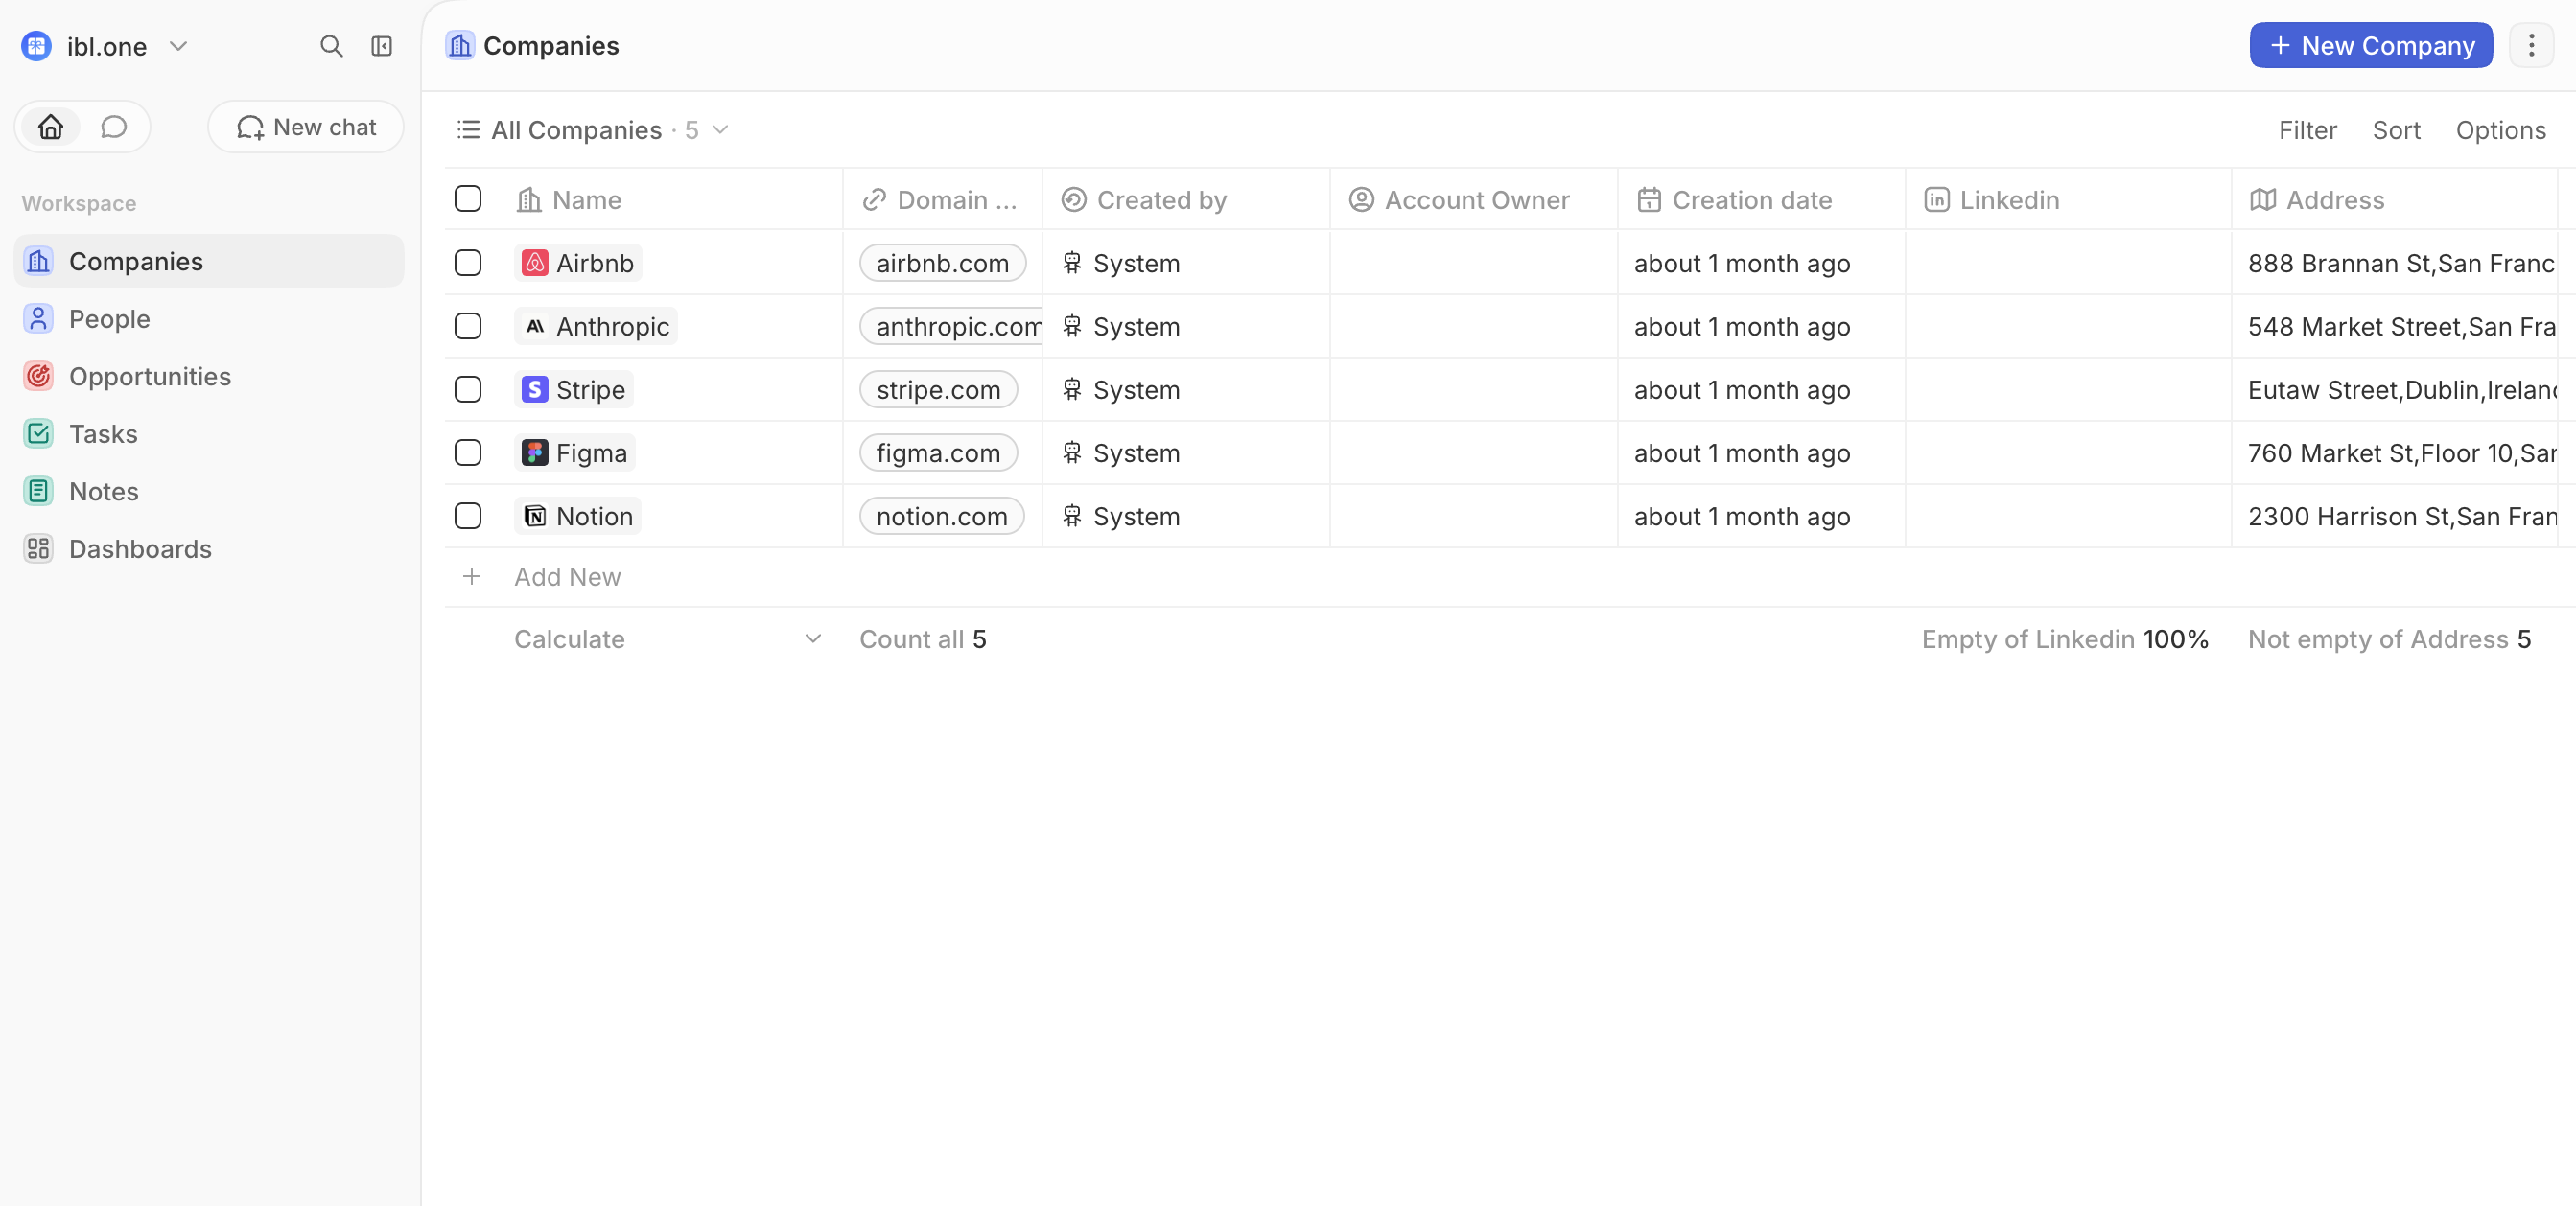Open the Figma company record
Image resolution: width=2576 pixels, height=1206 pixels.
575,453
